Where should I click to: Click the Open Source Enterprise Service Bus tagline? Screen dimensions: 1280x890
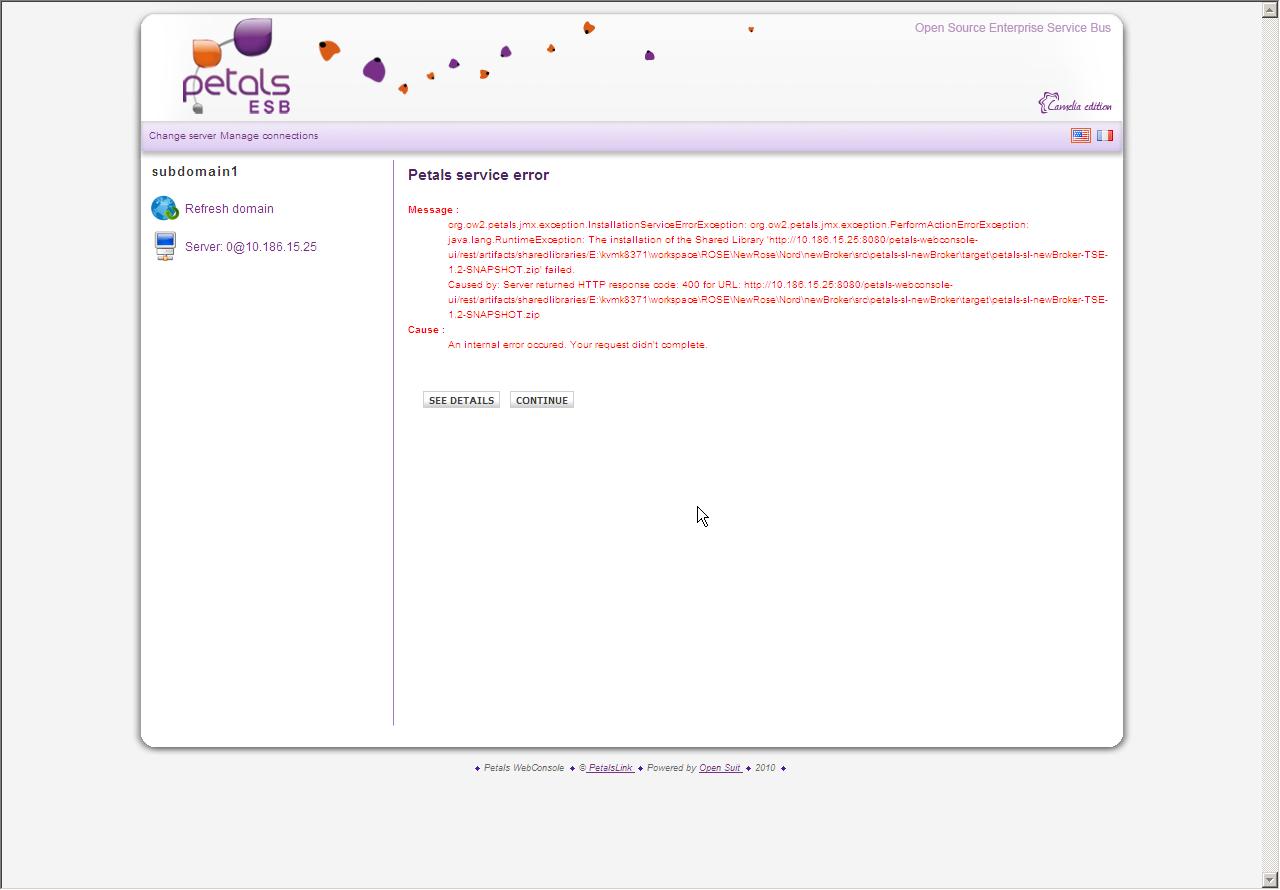pos(1012,28)
